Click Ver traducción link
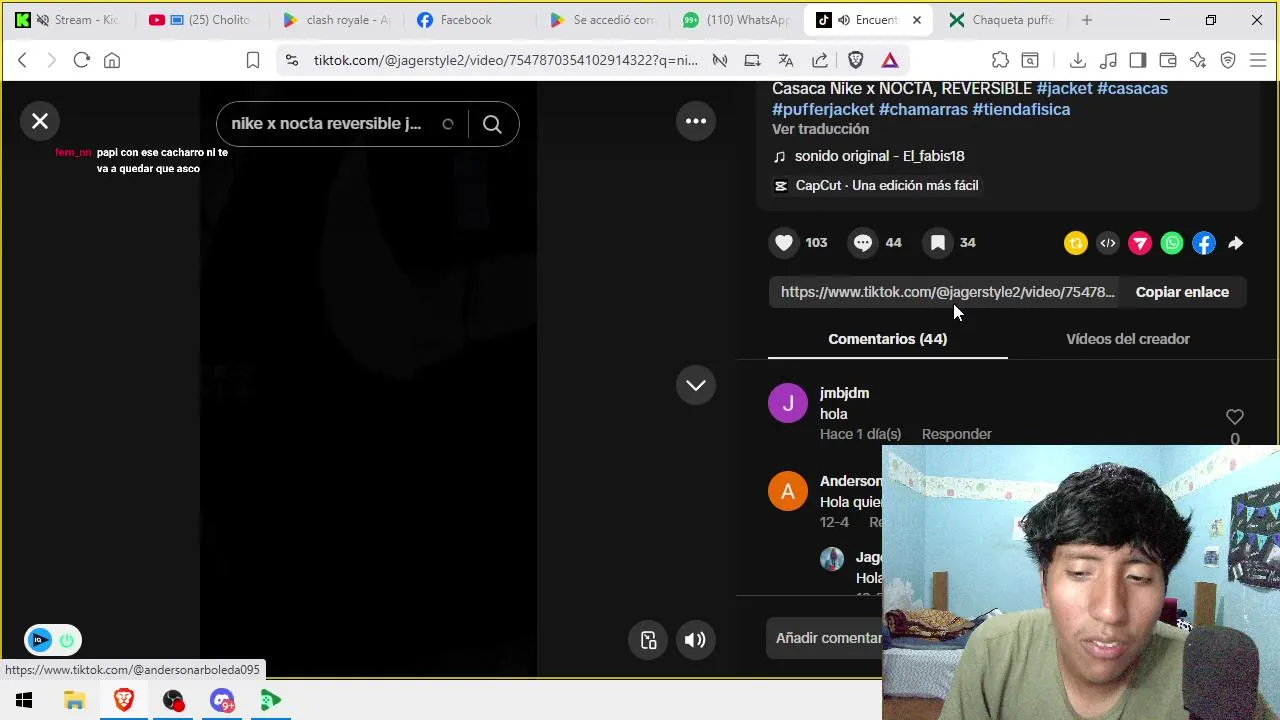The width and height of the screenshot is (1280, 720). [x=820, y=129]
